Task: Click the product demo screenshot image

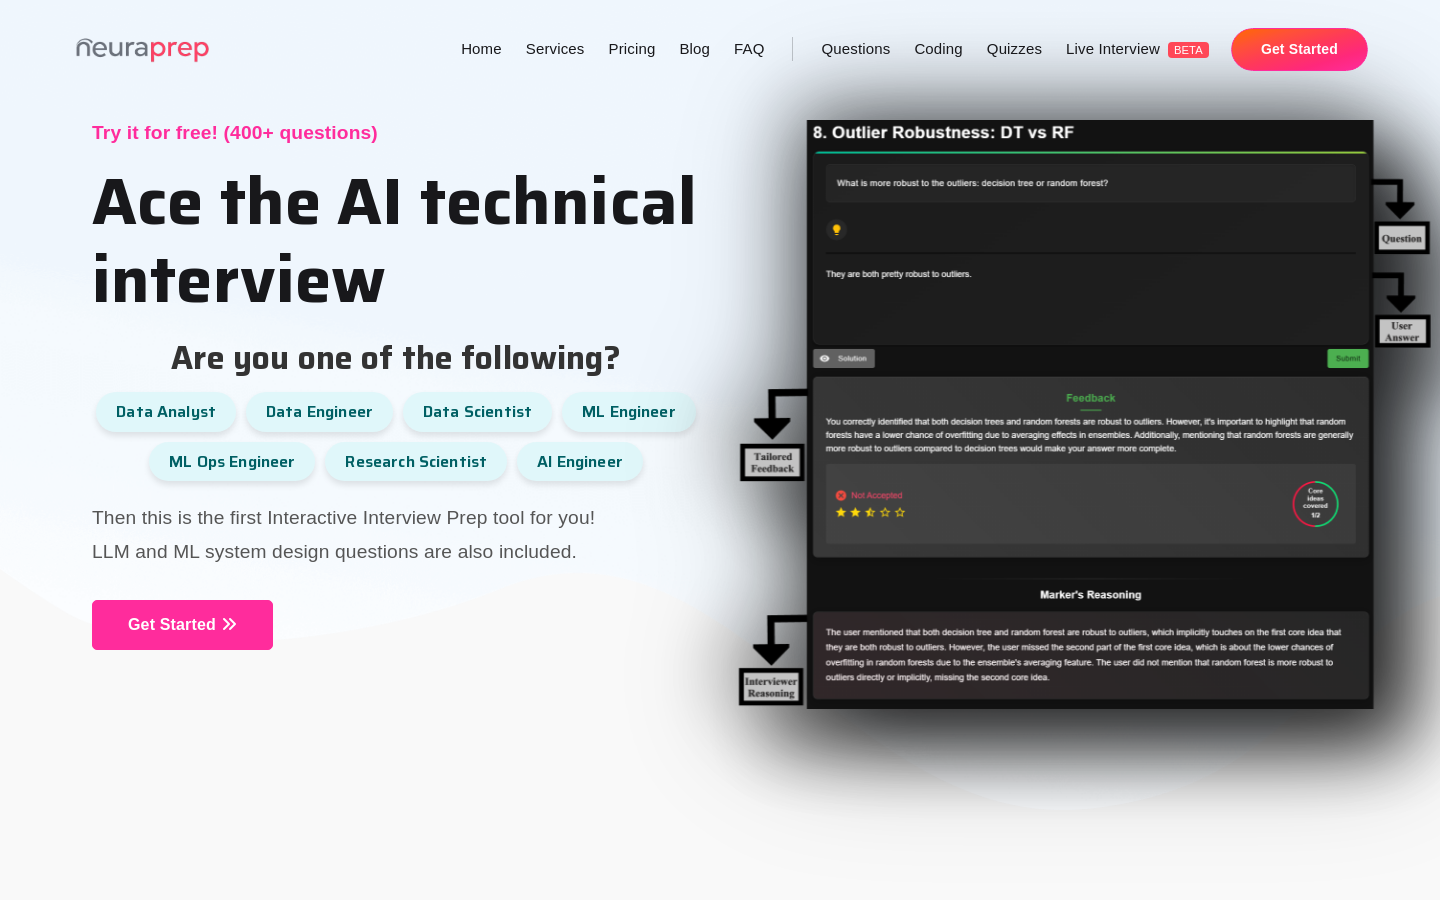Action: point(1085,414)
